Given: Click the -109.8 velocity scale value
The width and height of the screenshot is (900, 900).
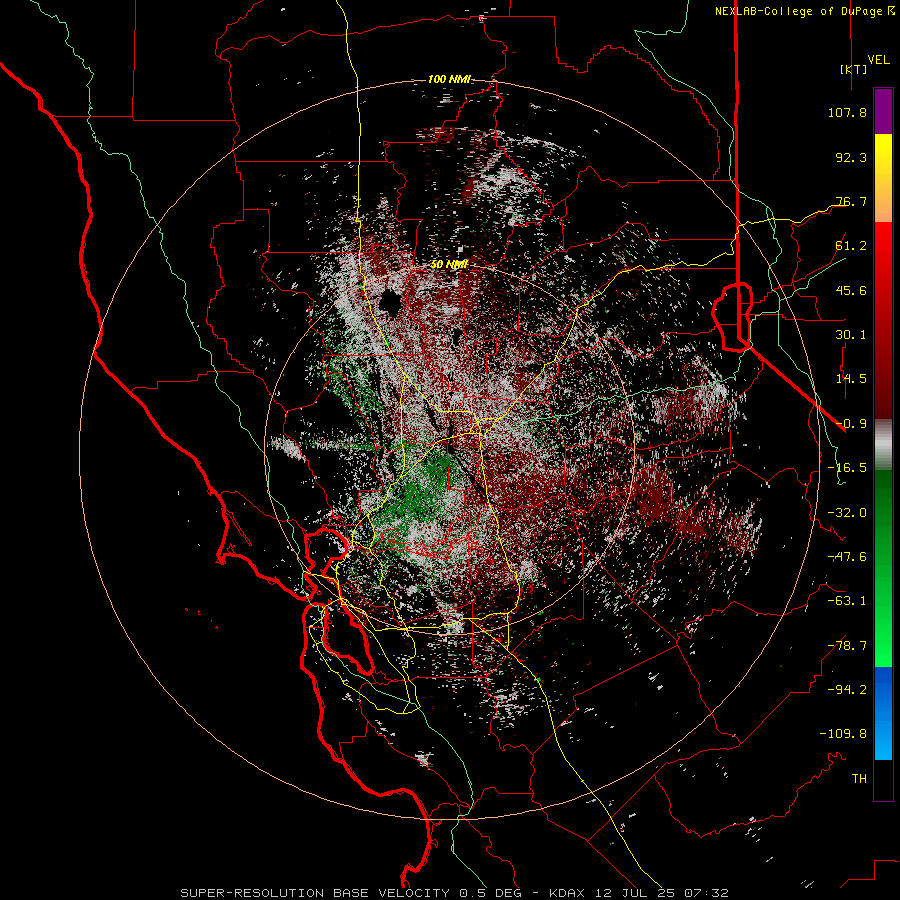Looking at the screenshot, I should pos(843,734).
